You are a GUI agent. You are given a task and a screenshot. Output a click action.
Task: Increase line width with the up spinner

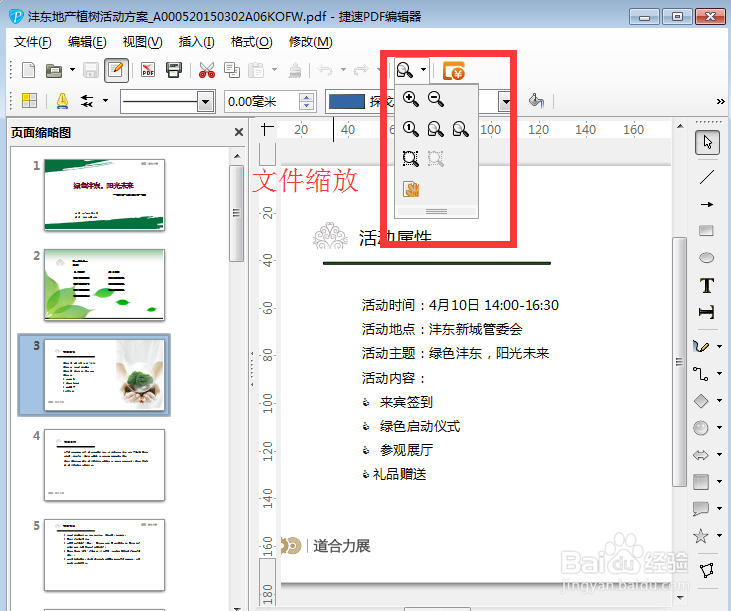click(307, 97)
